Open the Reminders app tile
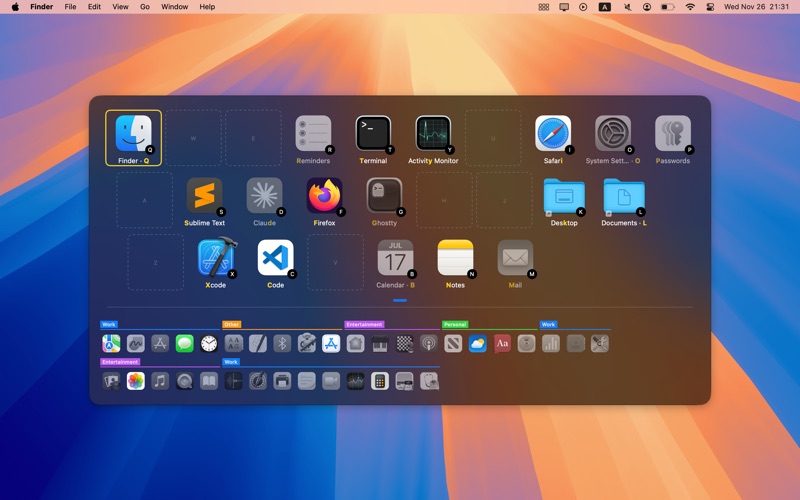Image resolution: width=800 pixels, height=500 pixels. pos(313,138)
